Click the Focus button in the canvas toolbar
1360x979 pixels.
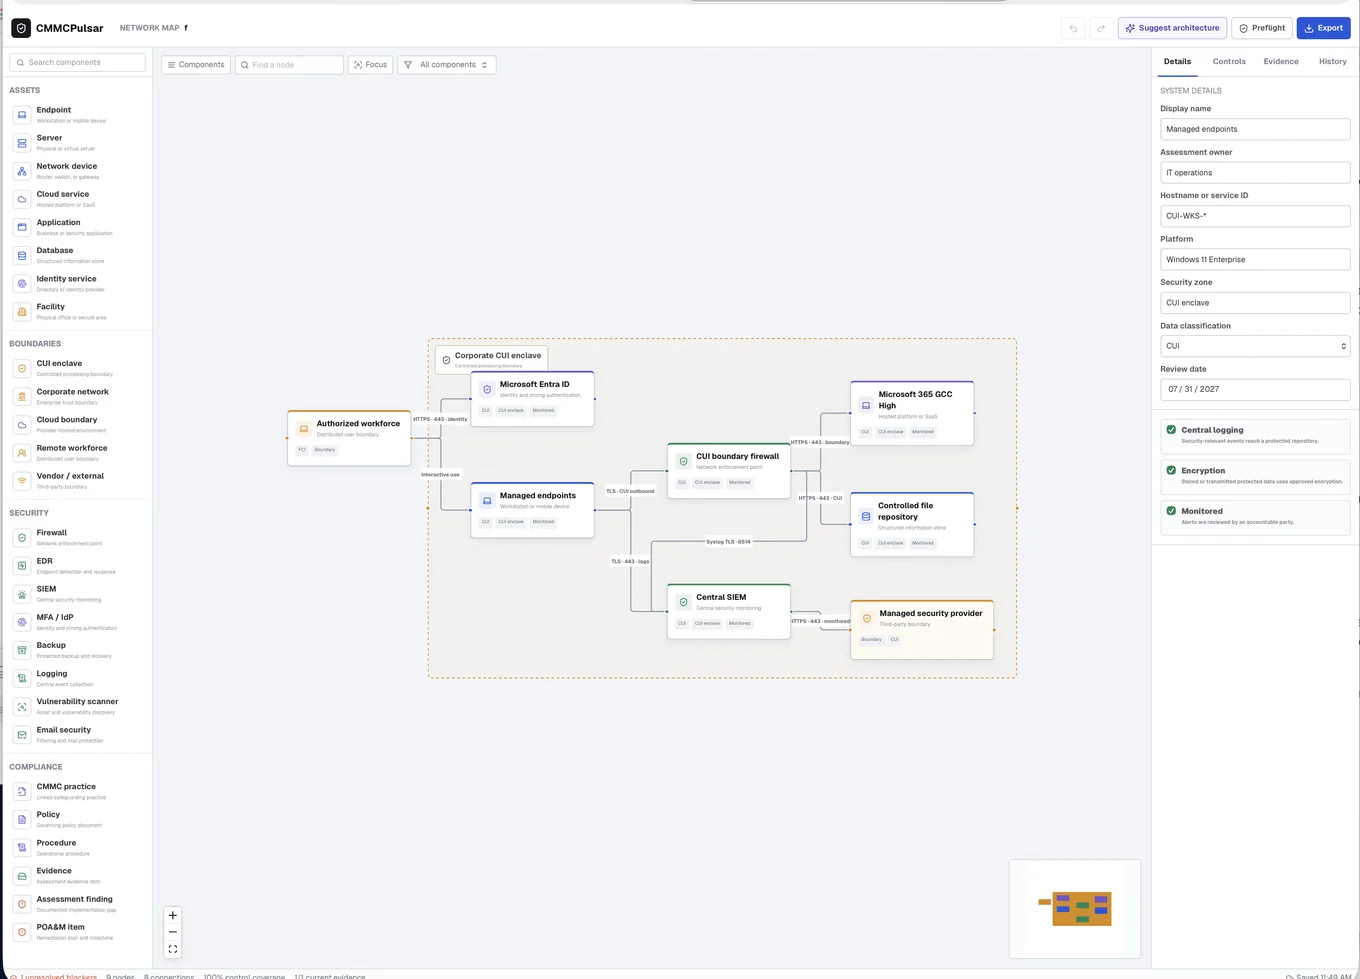[370, 65]
